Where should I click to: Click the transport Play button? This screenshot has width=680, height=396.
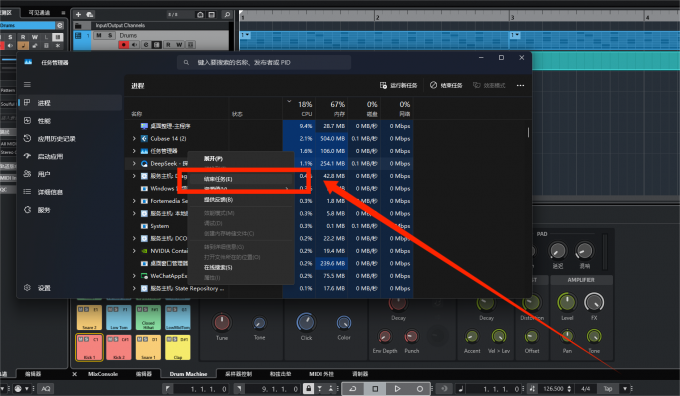coord(397,389)
